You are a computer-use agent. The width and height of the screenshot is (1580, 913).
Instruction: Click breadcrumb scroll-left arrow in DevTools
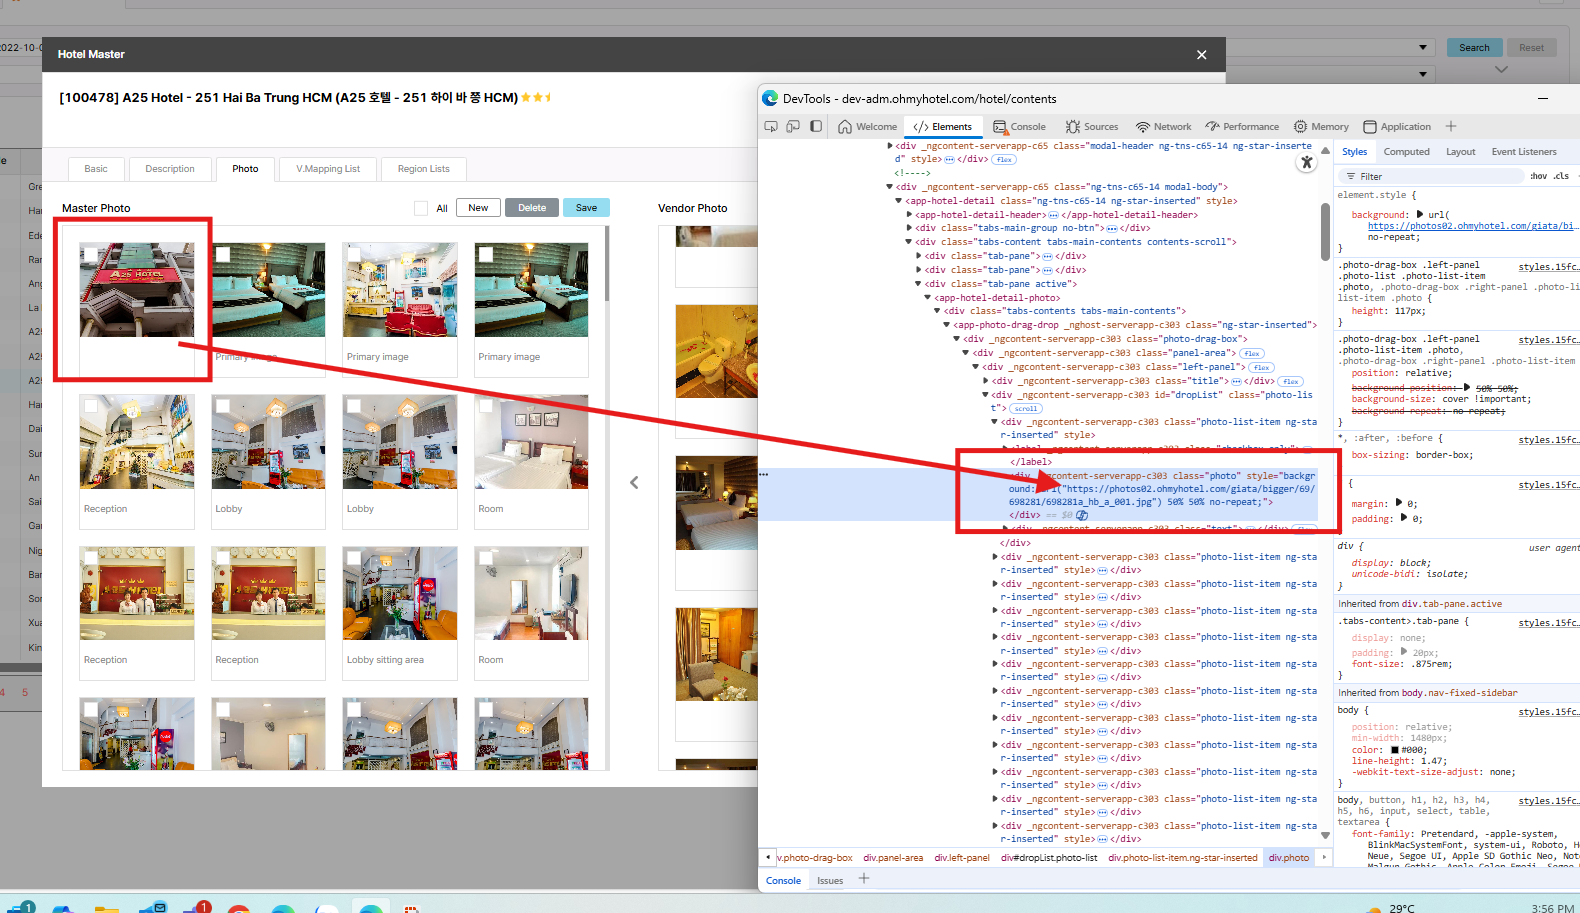768,857
